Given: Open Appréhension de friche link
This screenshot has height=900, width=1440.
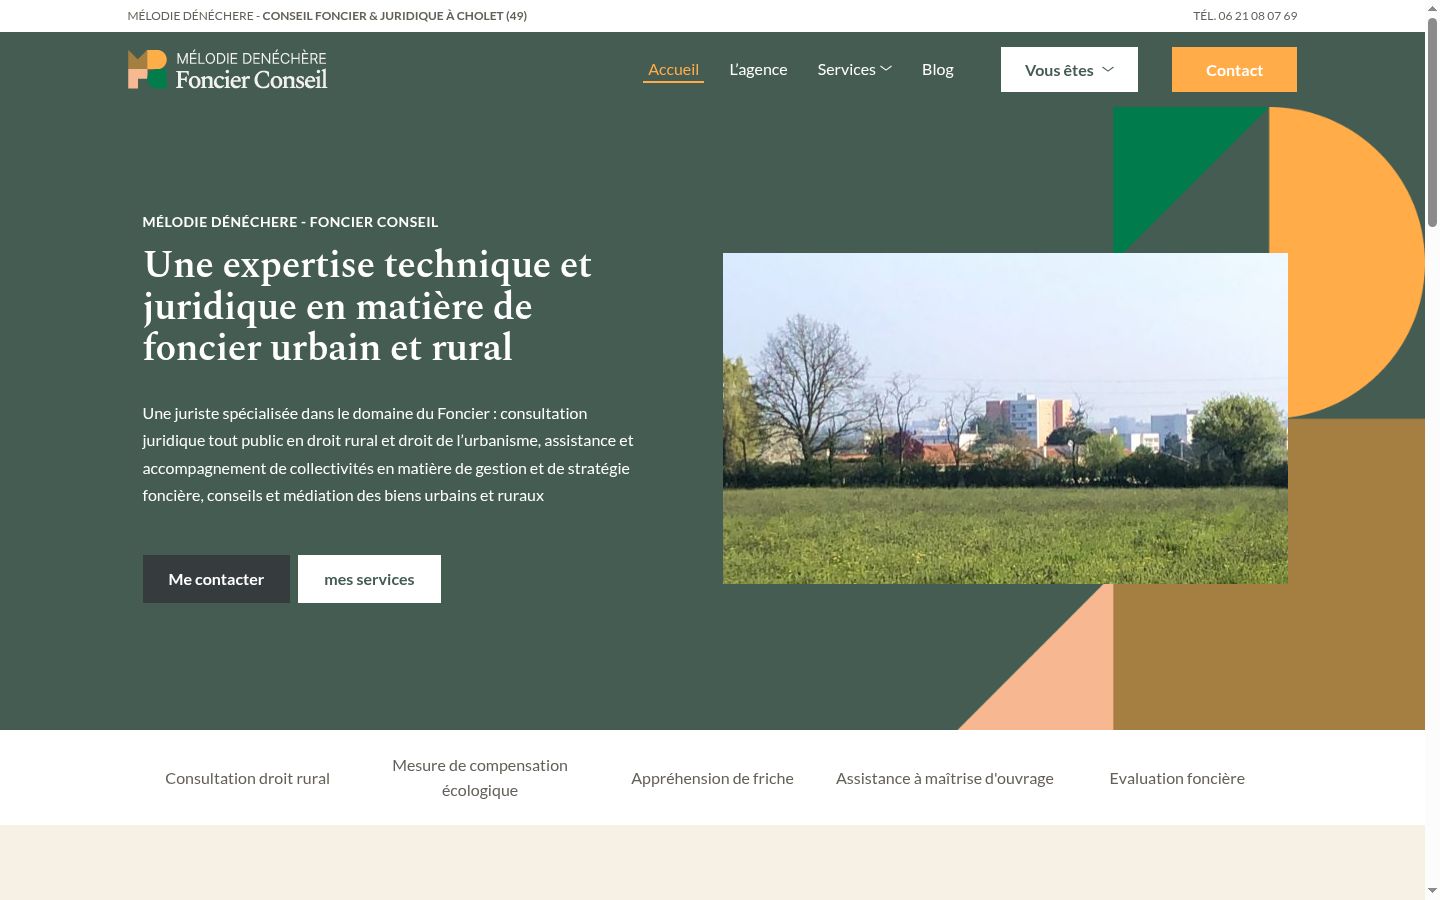Looking at the screenshot, I should pyautogui.click(x=712, y=778).
